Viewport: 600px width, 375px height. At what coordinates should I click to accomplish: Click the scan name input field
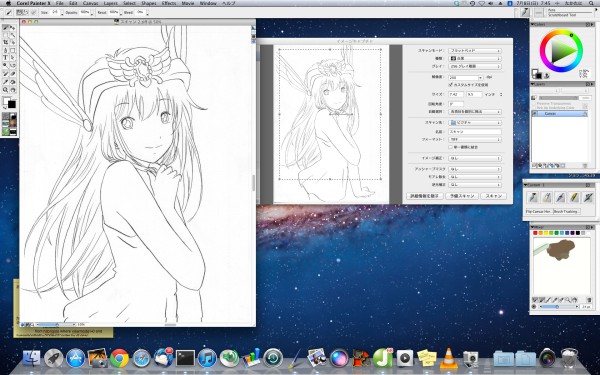click(x=475, y=131)
